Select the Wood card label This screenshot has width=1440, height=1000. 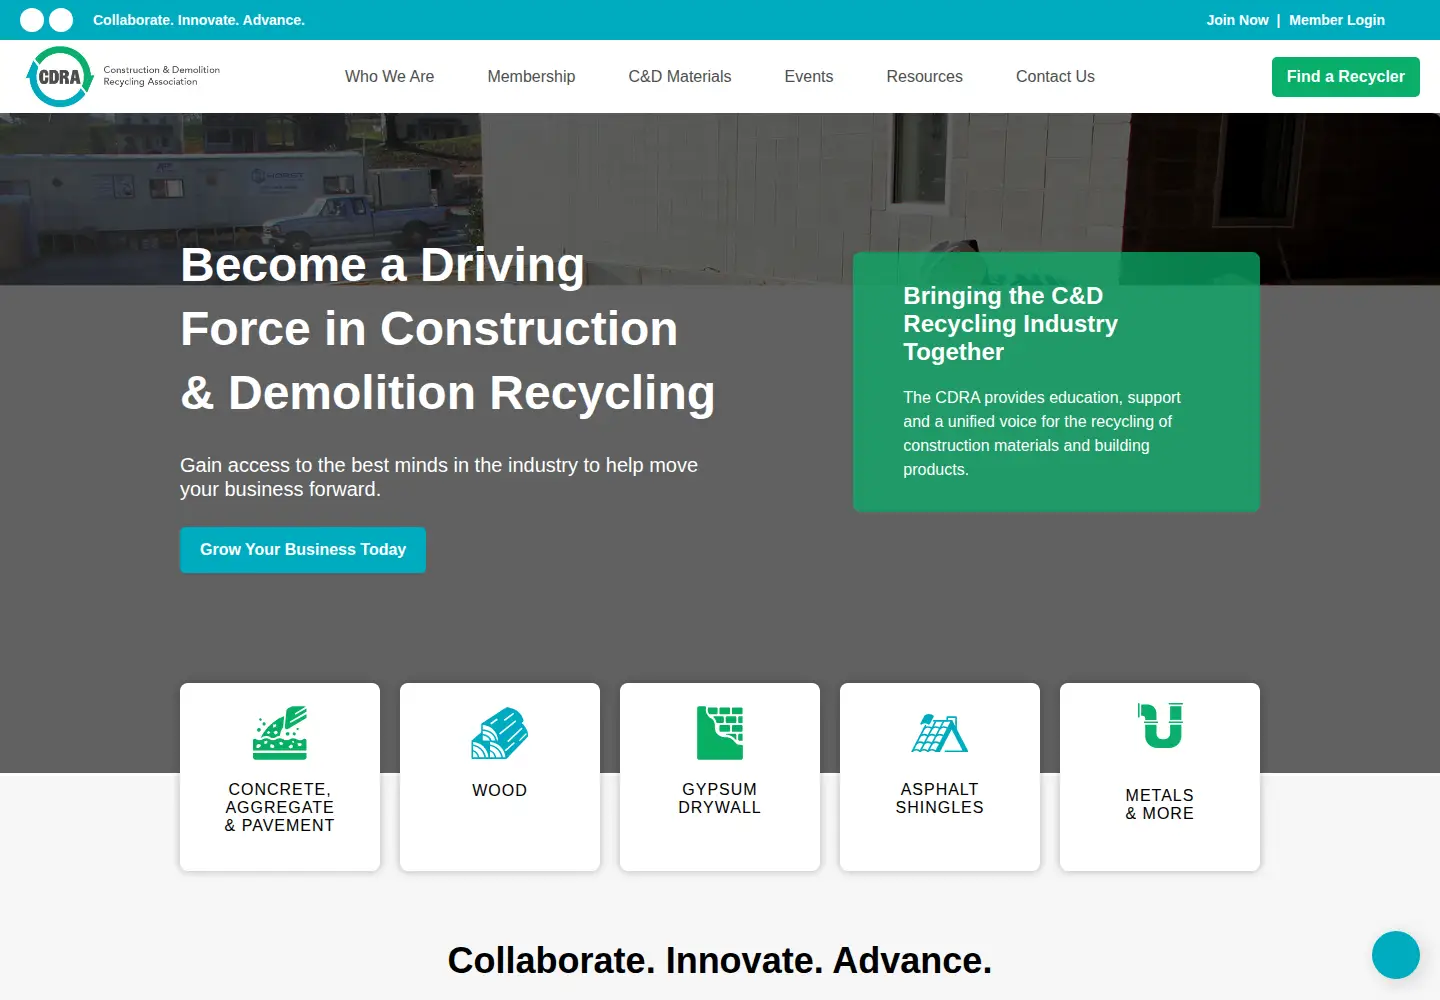(500, 791)
